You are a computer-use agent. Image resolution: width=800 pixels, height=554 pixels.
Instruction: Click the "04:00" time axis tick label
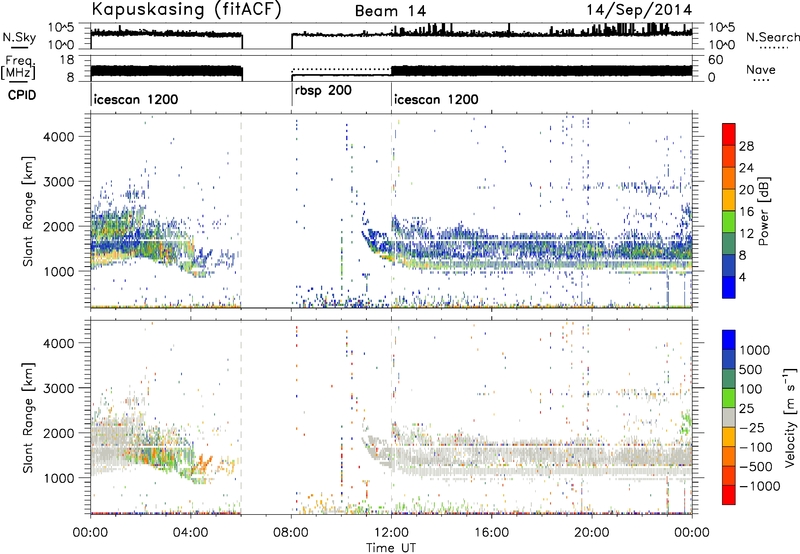point(190,533)
